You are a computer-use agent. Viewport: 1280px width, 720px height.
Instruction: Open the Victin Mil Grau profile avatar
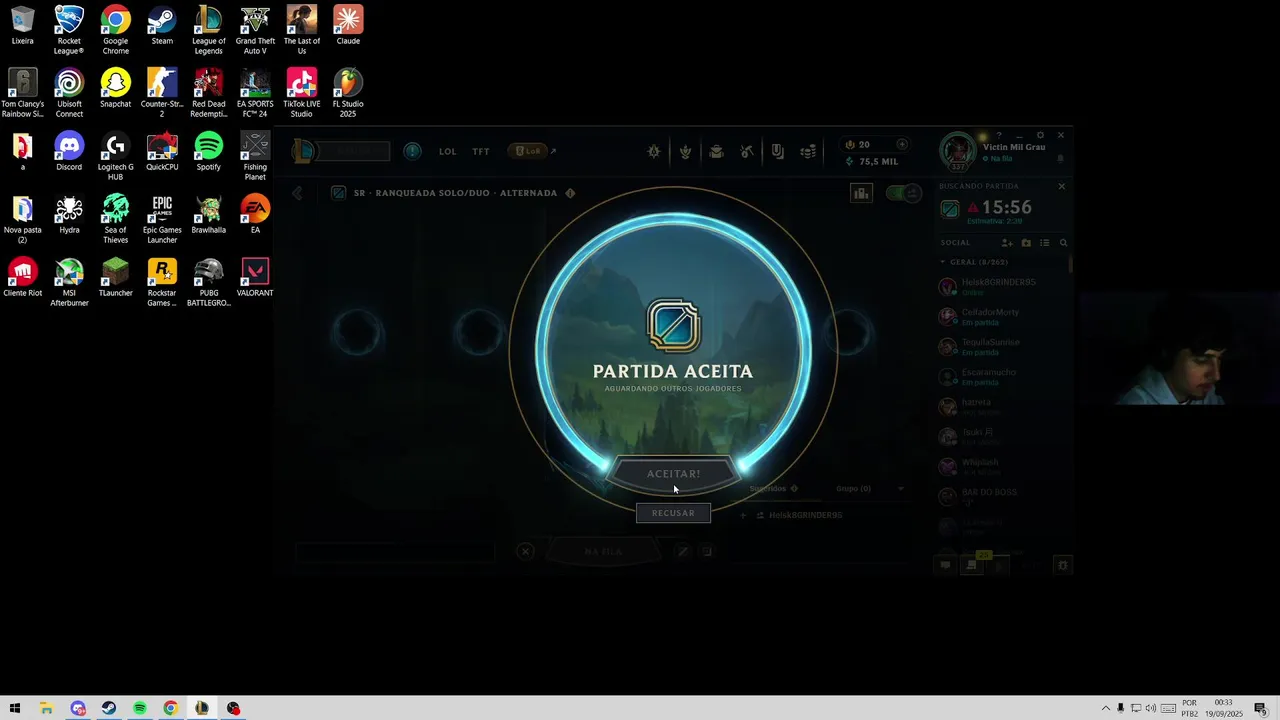(x=958, y=151)
